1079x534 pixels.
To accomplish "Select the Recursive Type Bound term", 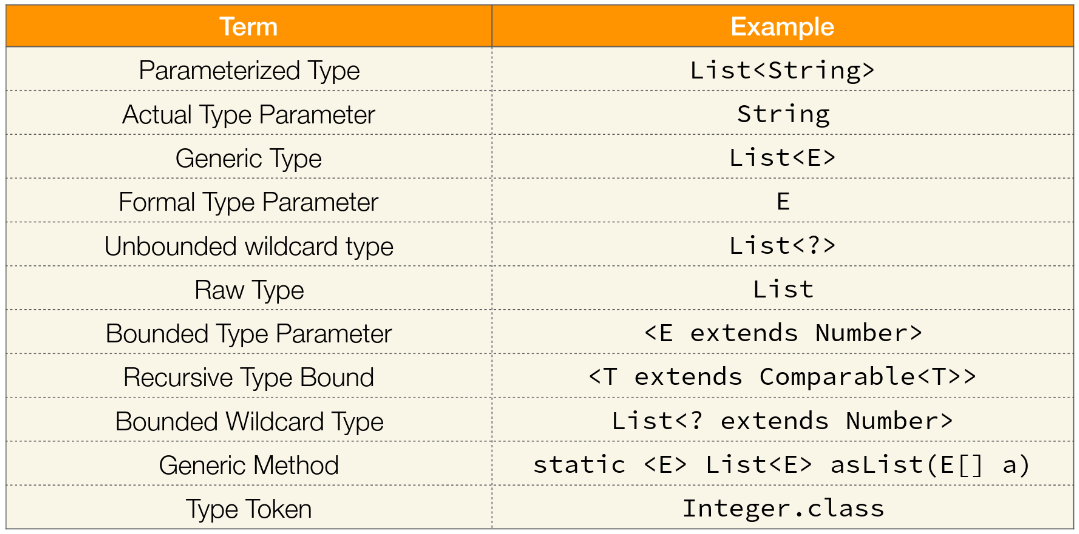I will 249,377.
